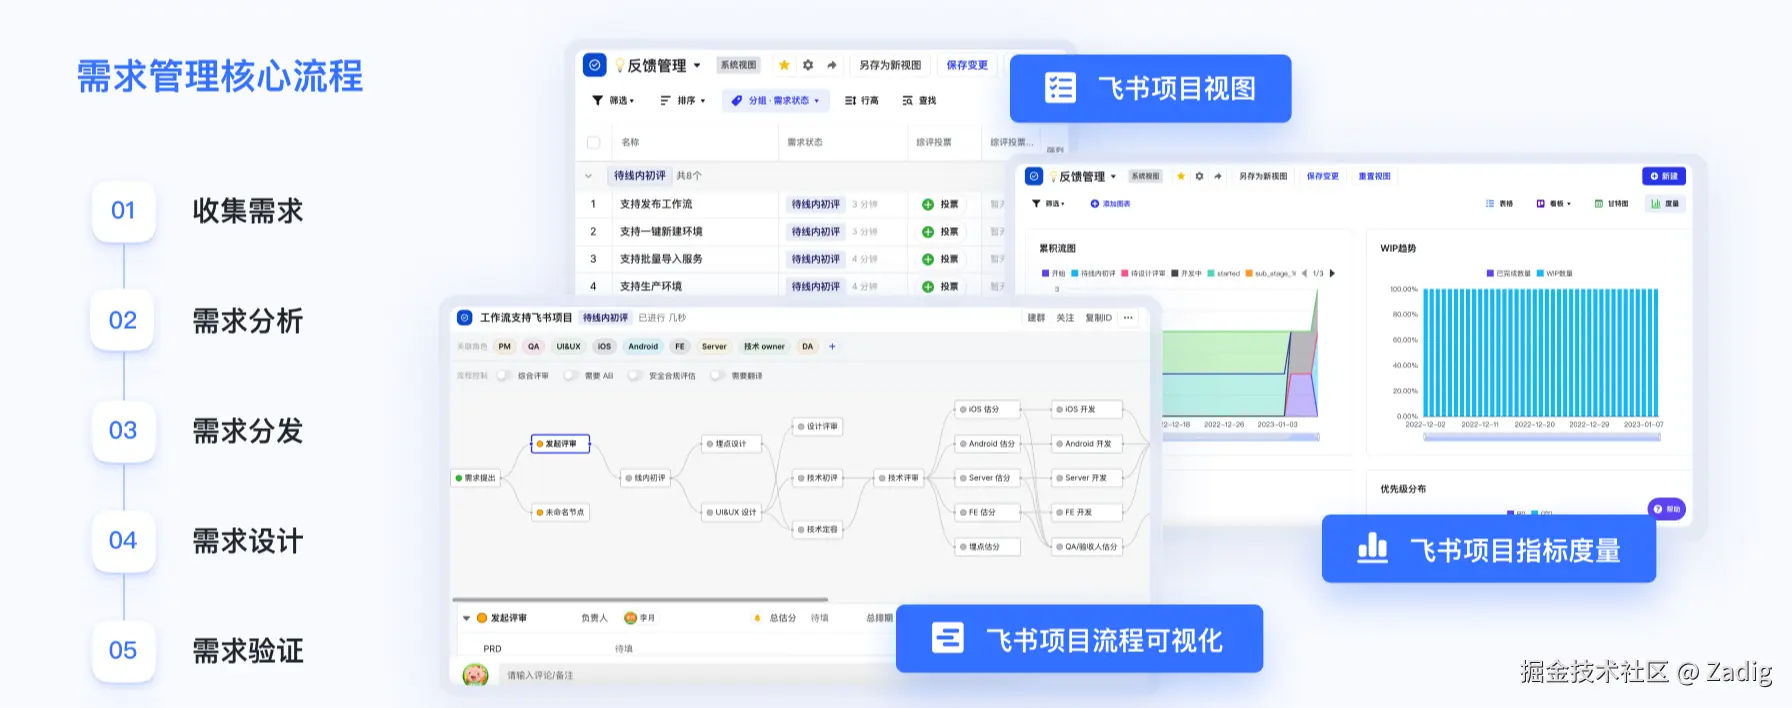Open the three-dots menu in workflow window
1792x708 pixels.
(1128, 317)
